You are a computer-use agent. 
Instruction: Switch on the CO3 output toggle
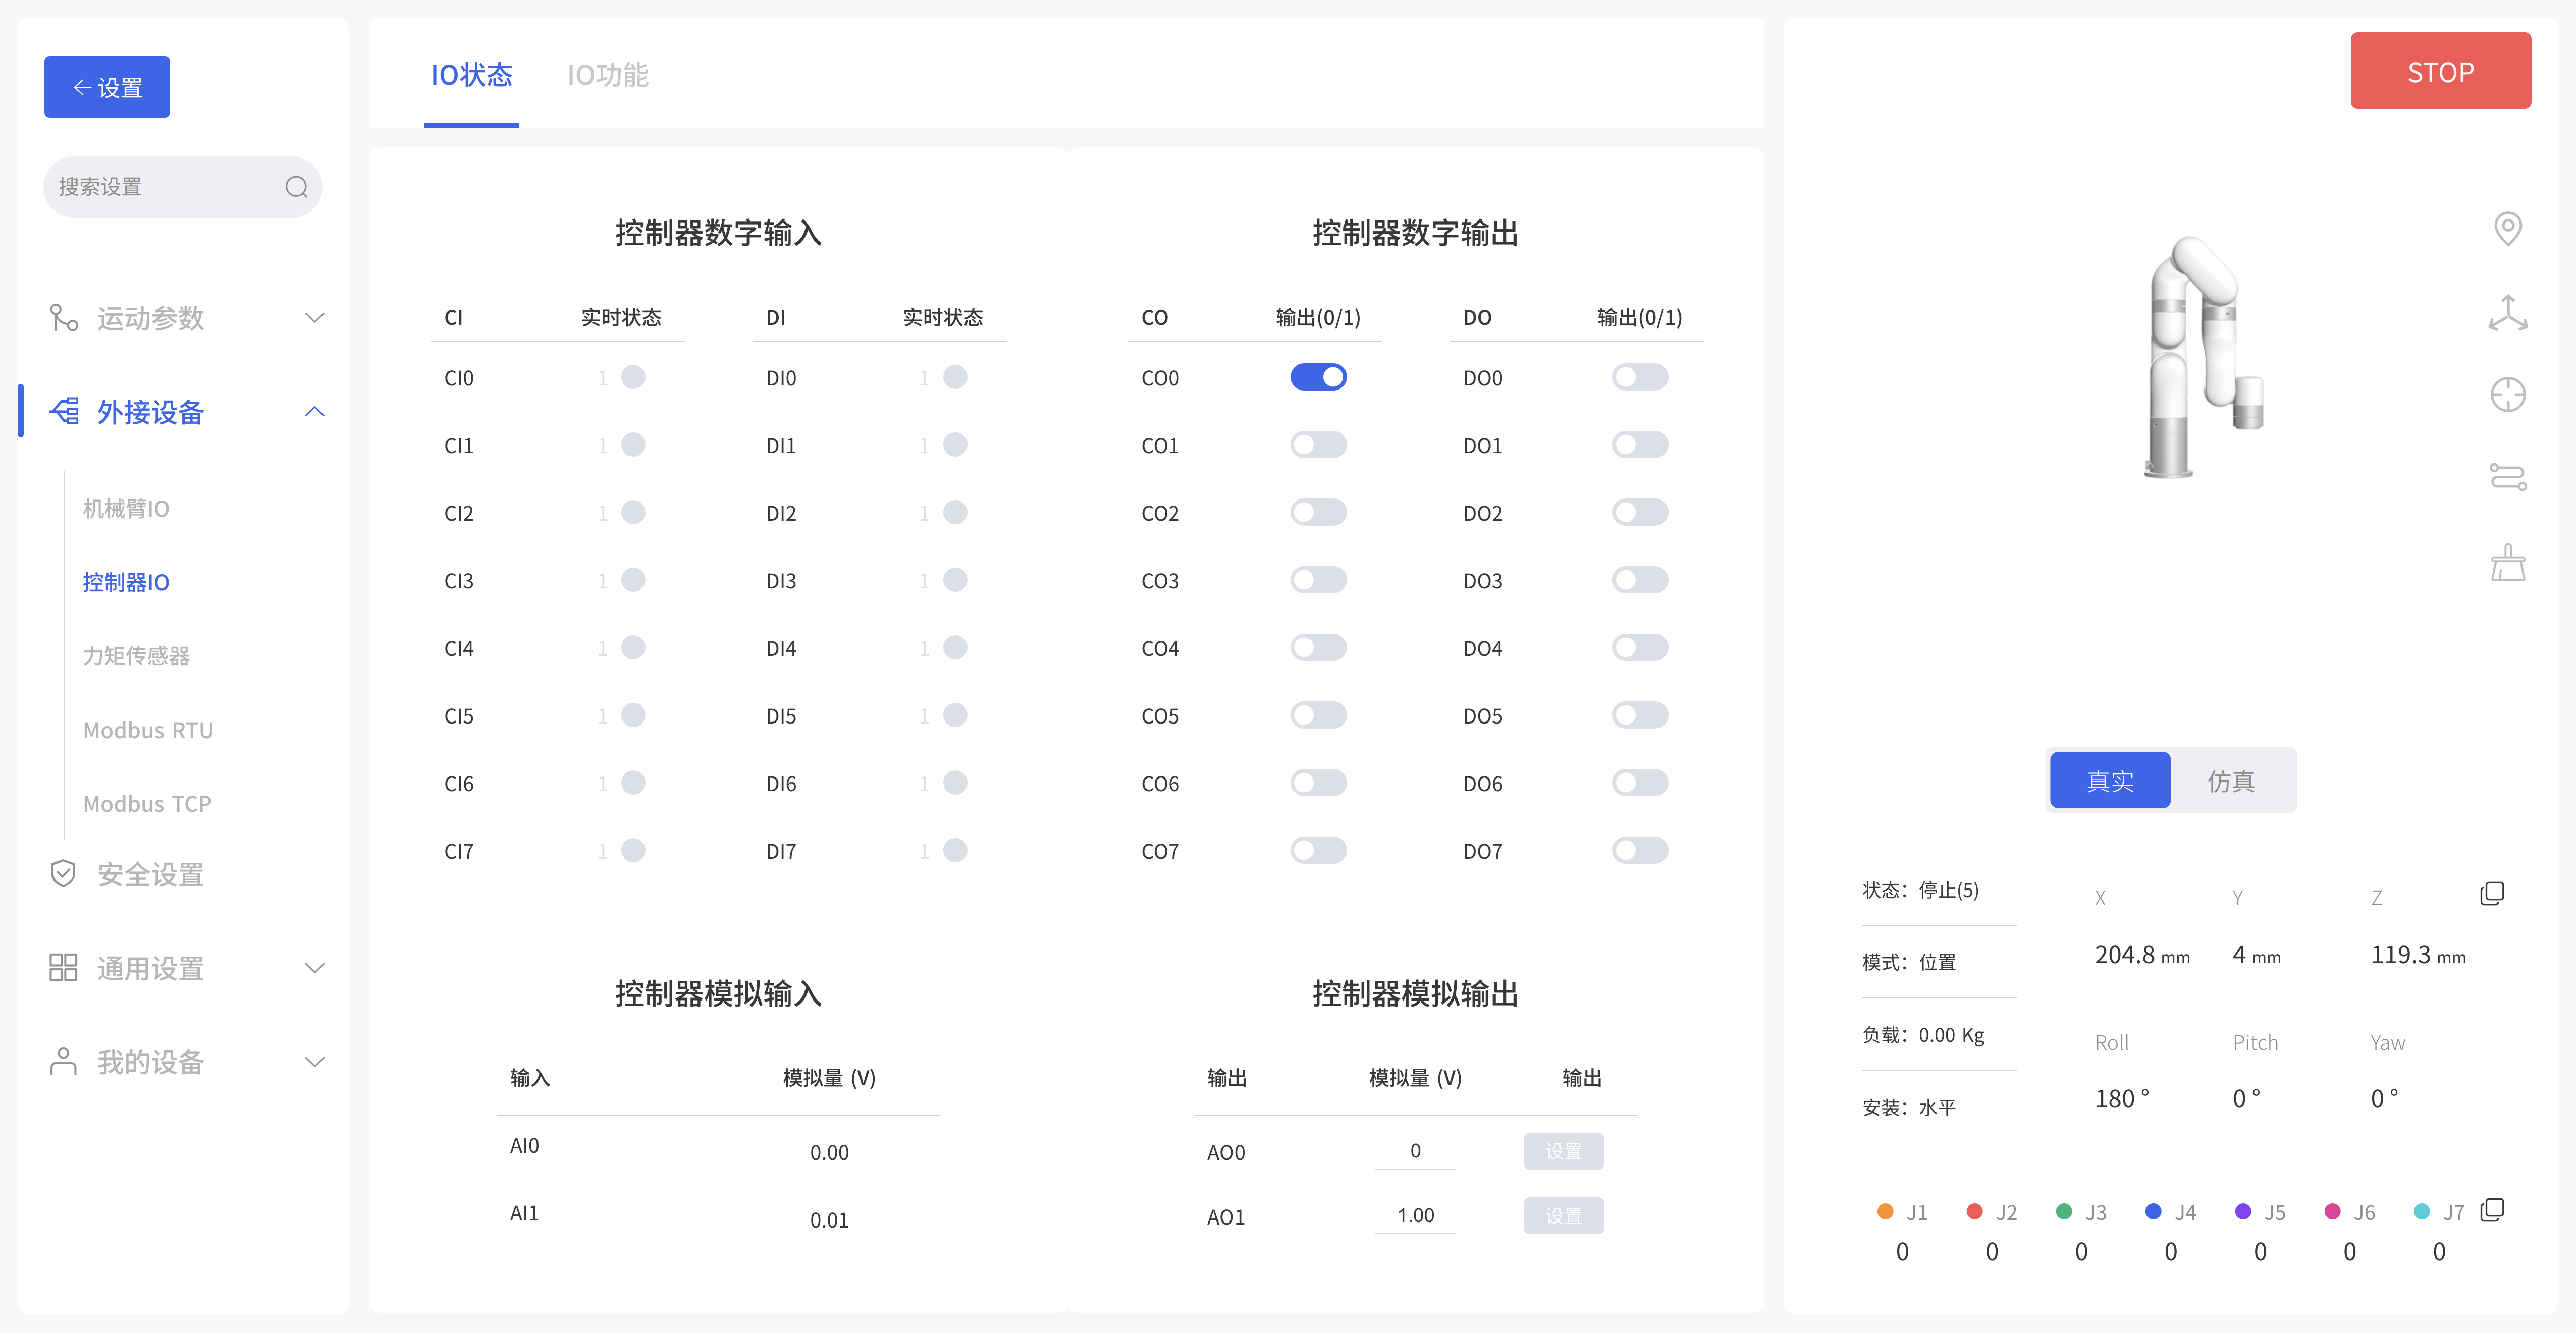[1318, 580]
